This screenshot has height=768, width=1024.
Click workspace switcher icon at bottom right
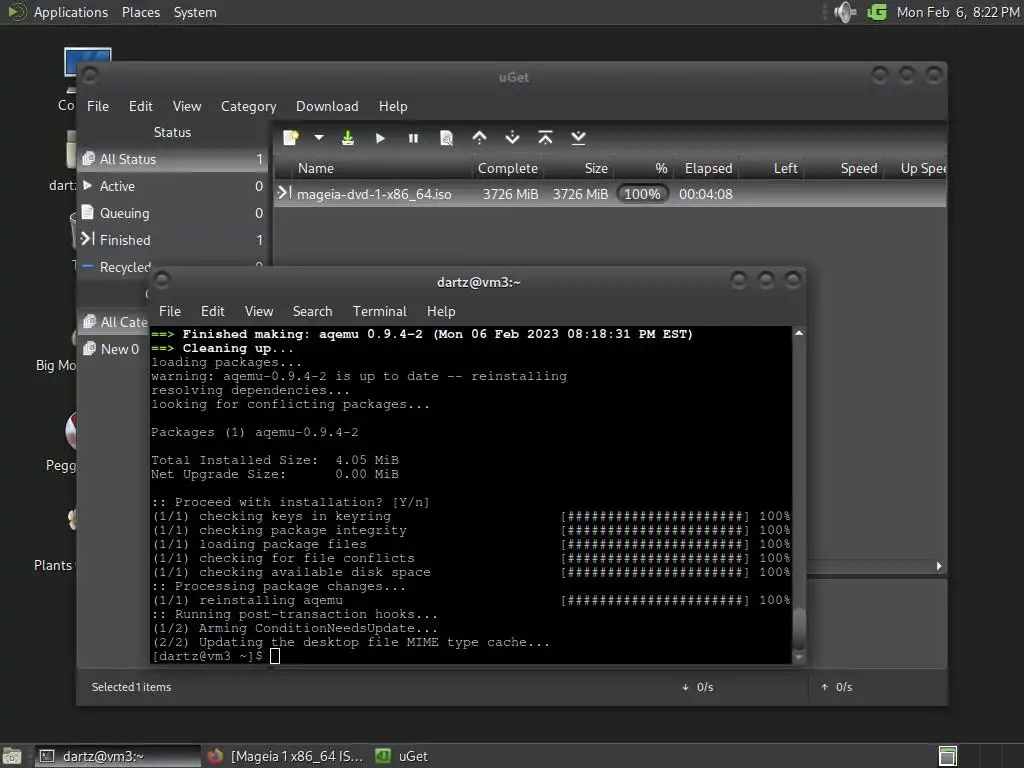point(948,756)
